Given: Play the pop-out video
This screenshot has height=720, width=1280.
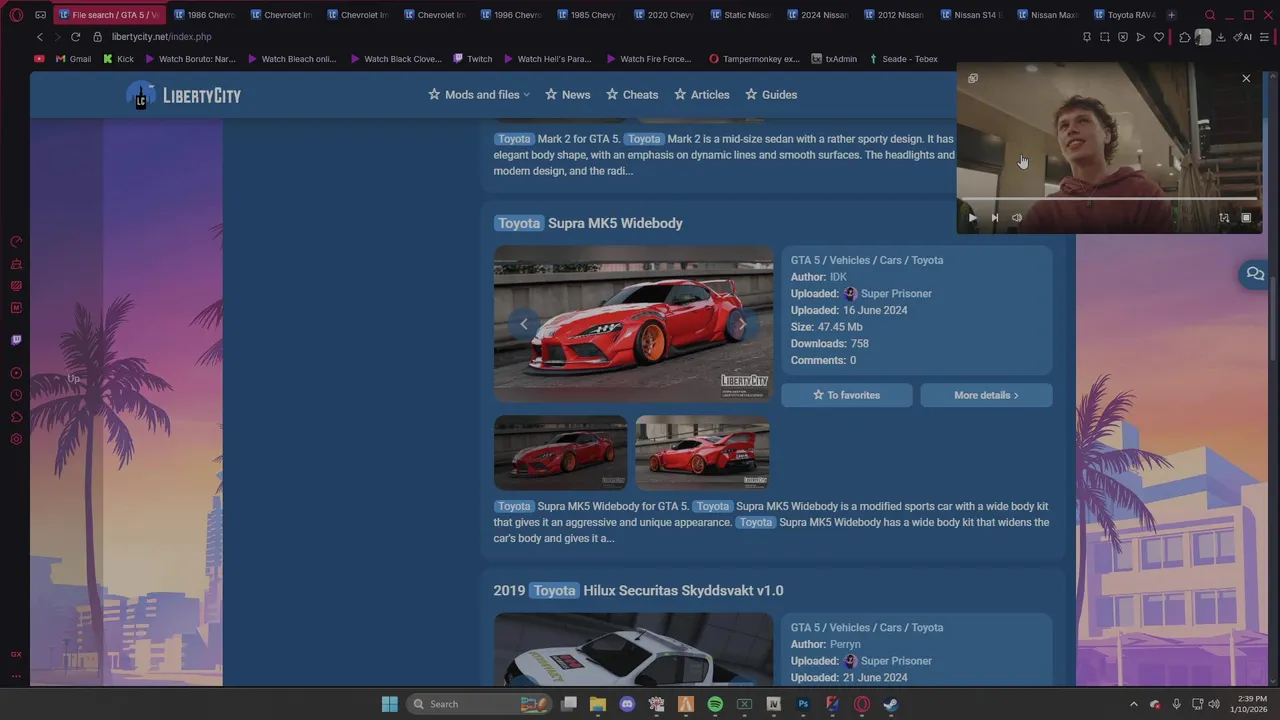Looking at the screenshot, I should (972, 218).
